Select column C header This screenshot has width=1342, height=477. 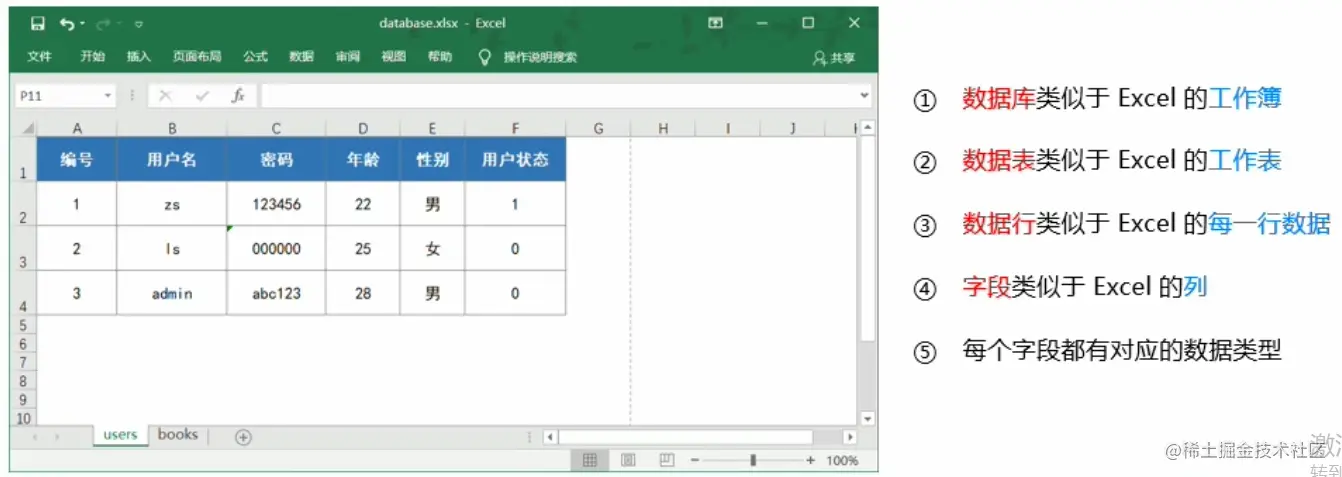click(276, 128)
